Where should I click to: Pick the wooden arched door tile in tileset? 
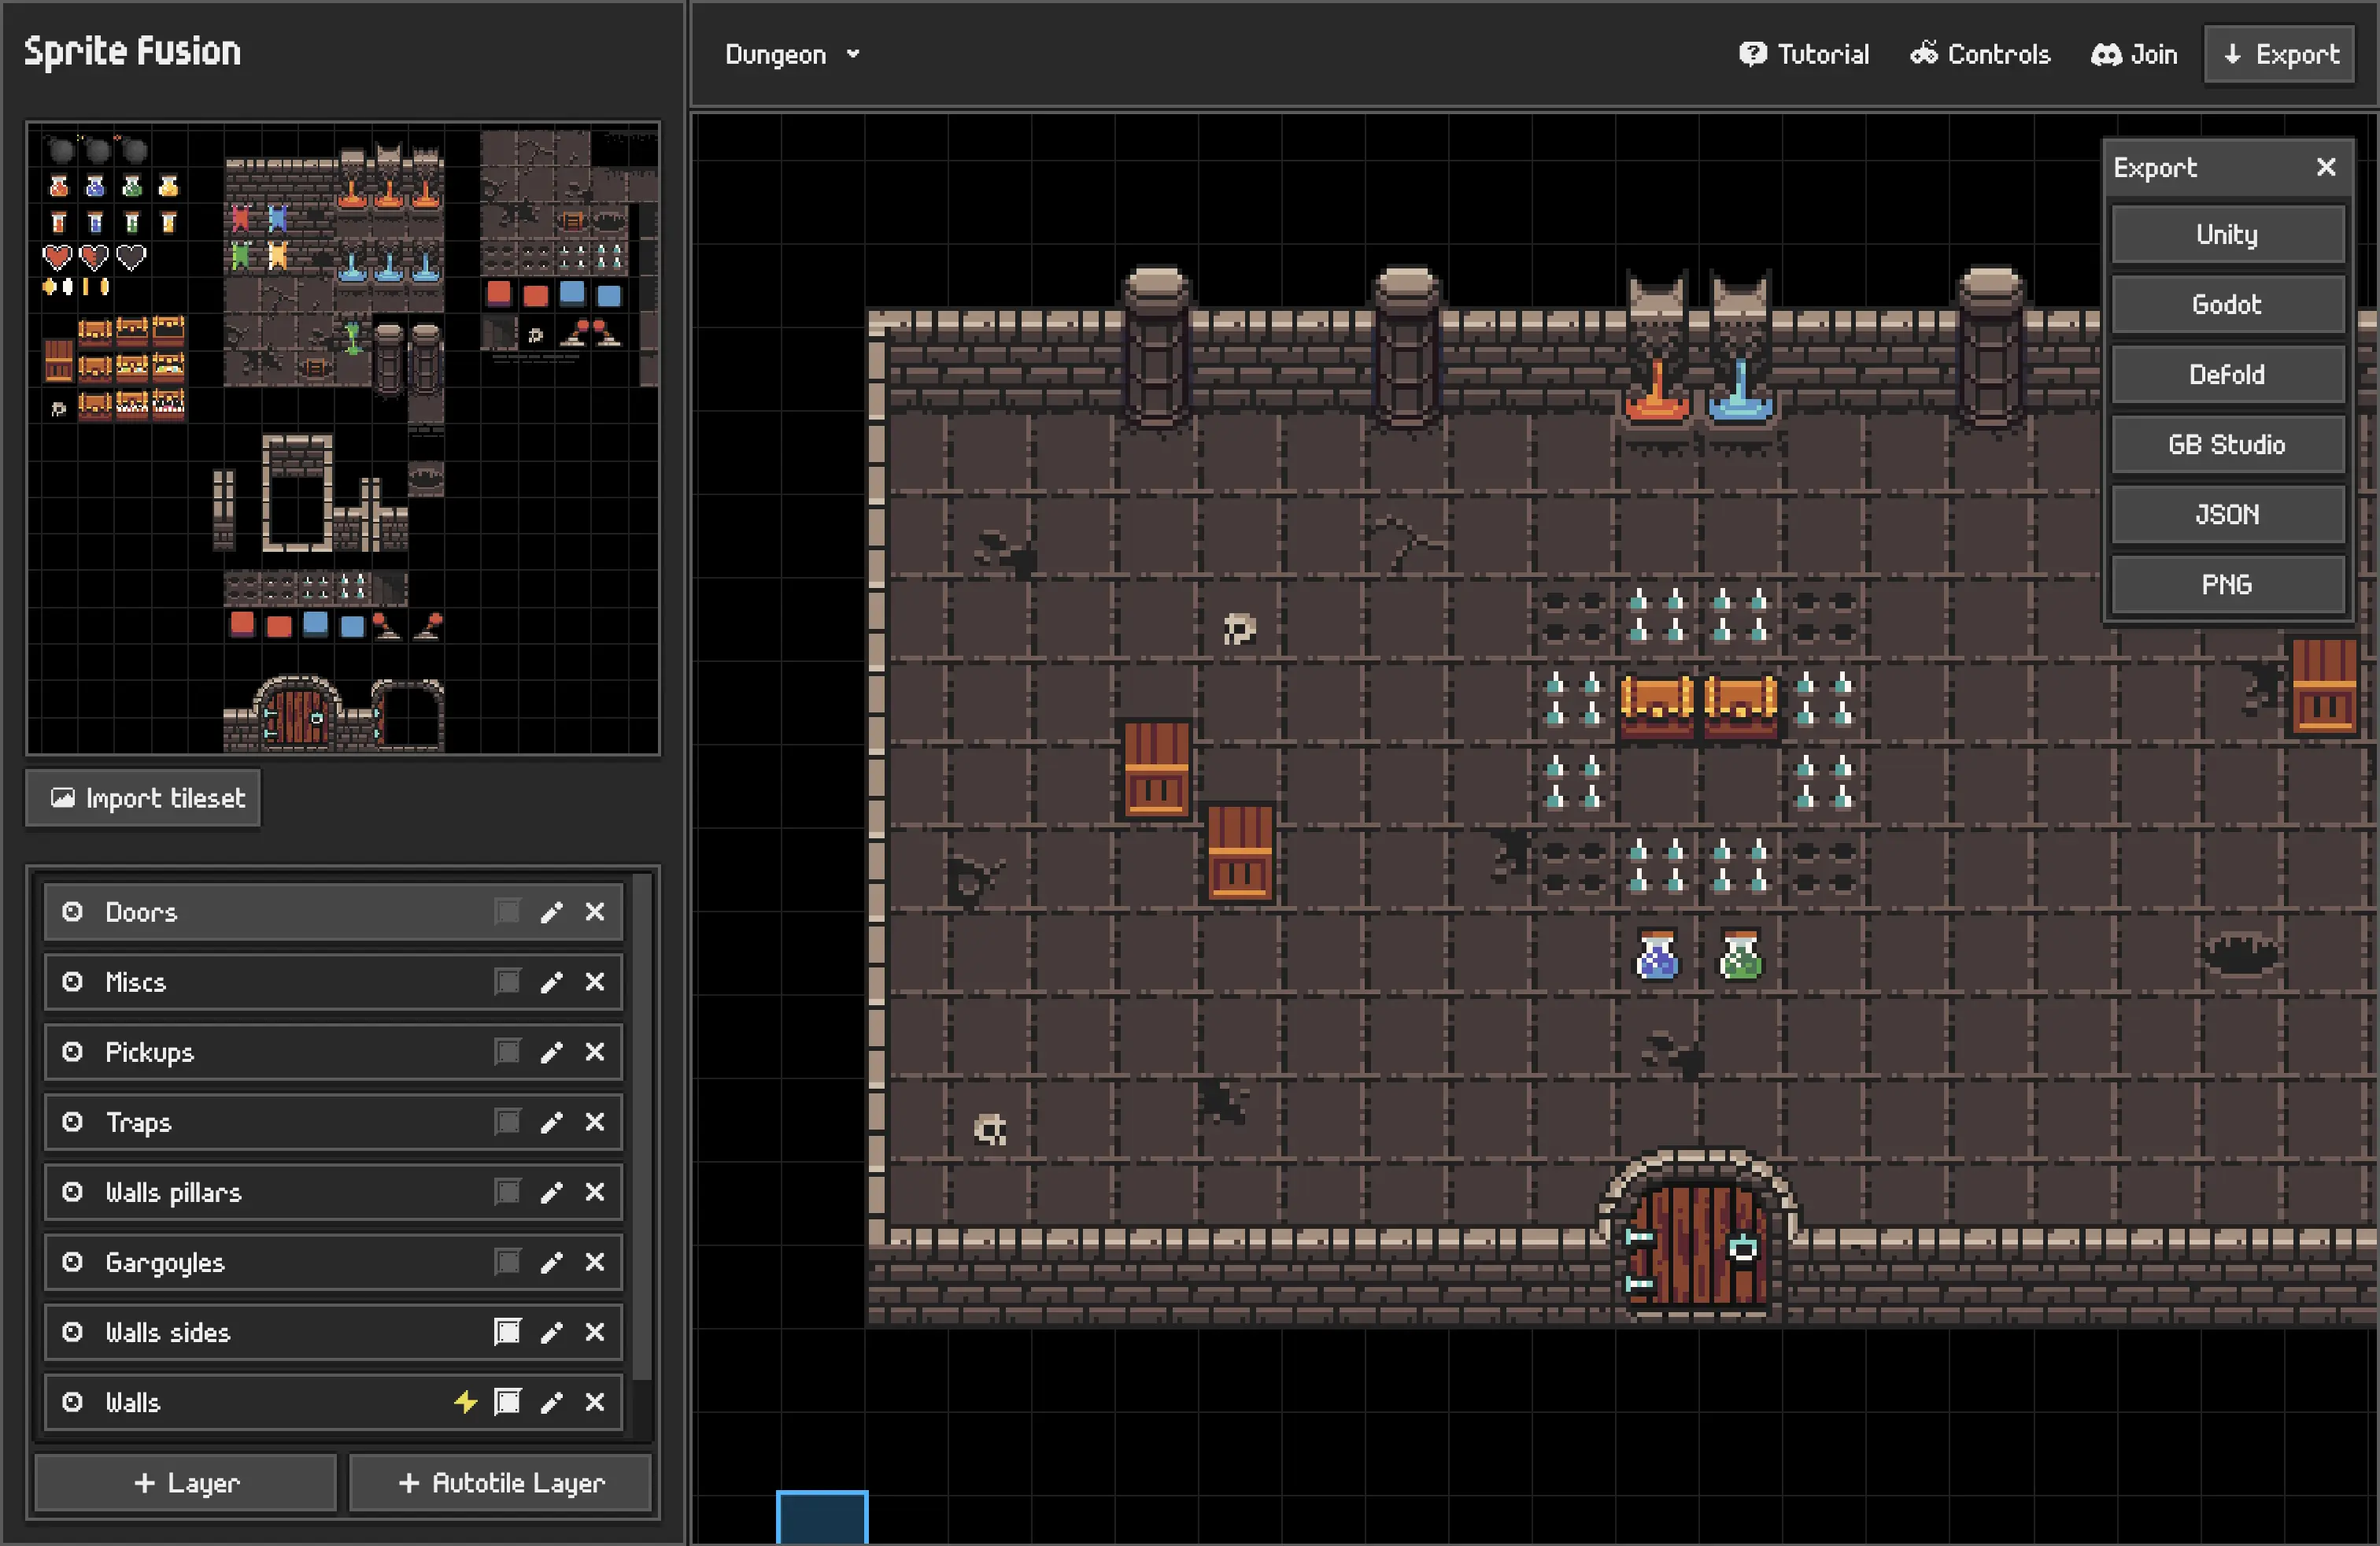pos(297,712)
